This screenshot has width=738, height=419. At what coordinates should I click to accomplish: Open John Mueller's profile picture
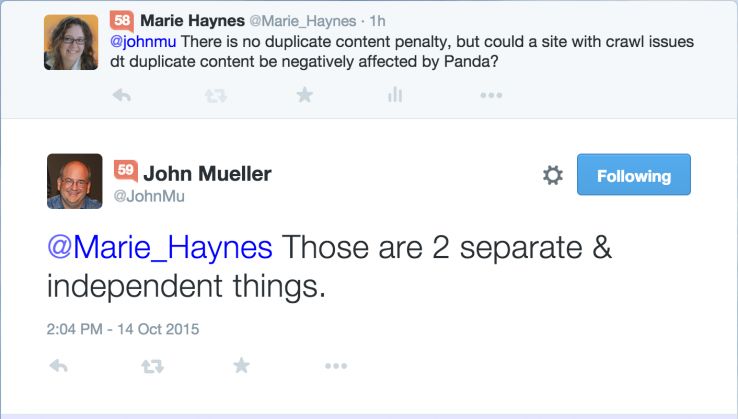click(x=74, y=181)
